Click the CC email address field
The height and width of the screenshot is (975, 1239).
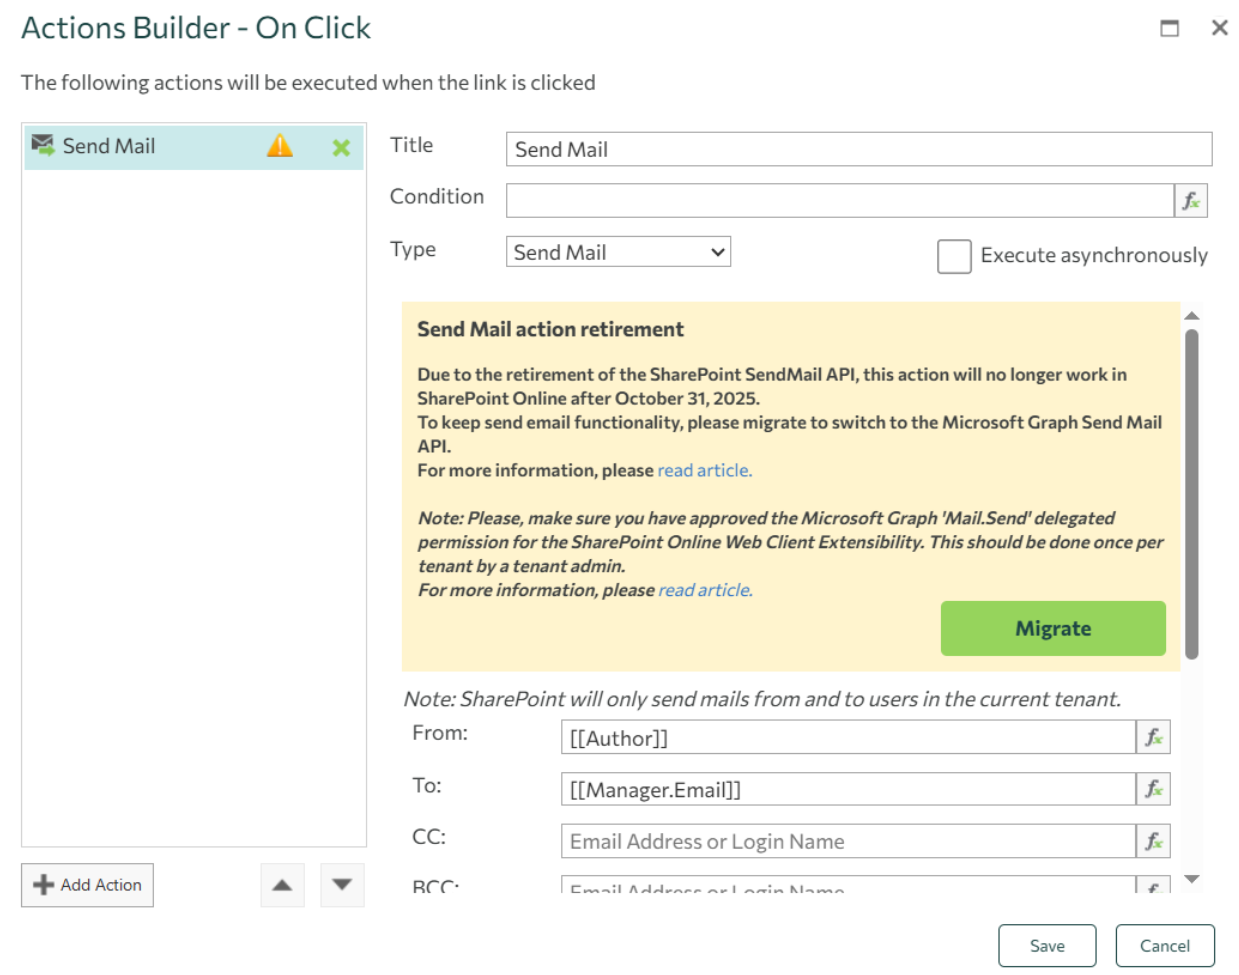[848, 841]
